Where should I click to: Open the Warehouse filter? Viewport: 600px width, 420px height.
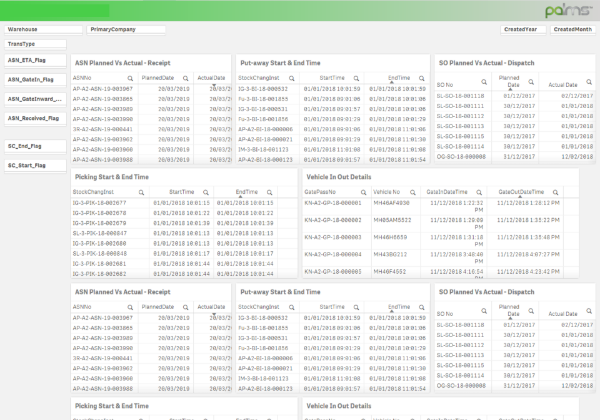click(x=40, y=30)
